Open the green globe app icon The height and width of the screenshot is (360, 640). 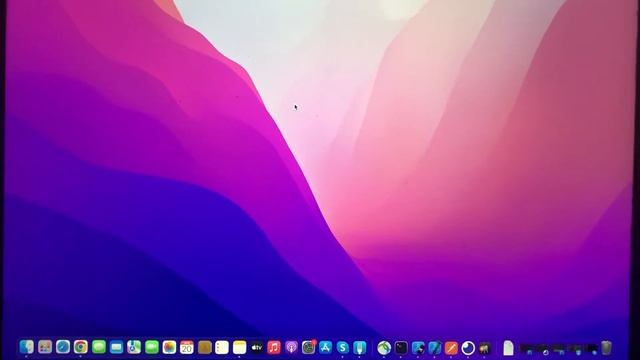(384, 348)
